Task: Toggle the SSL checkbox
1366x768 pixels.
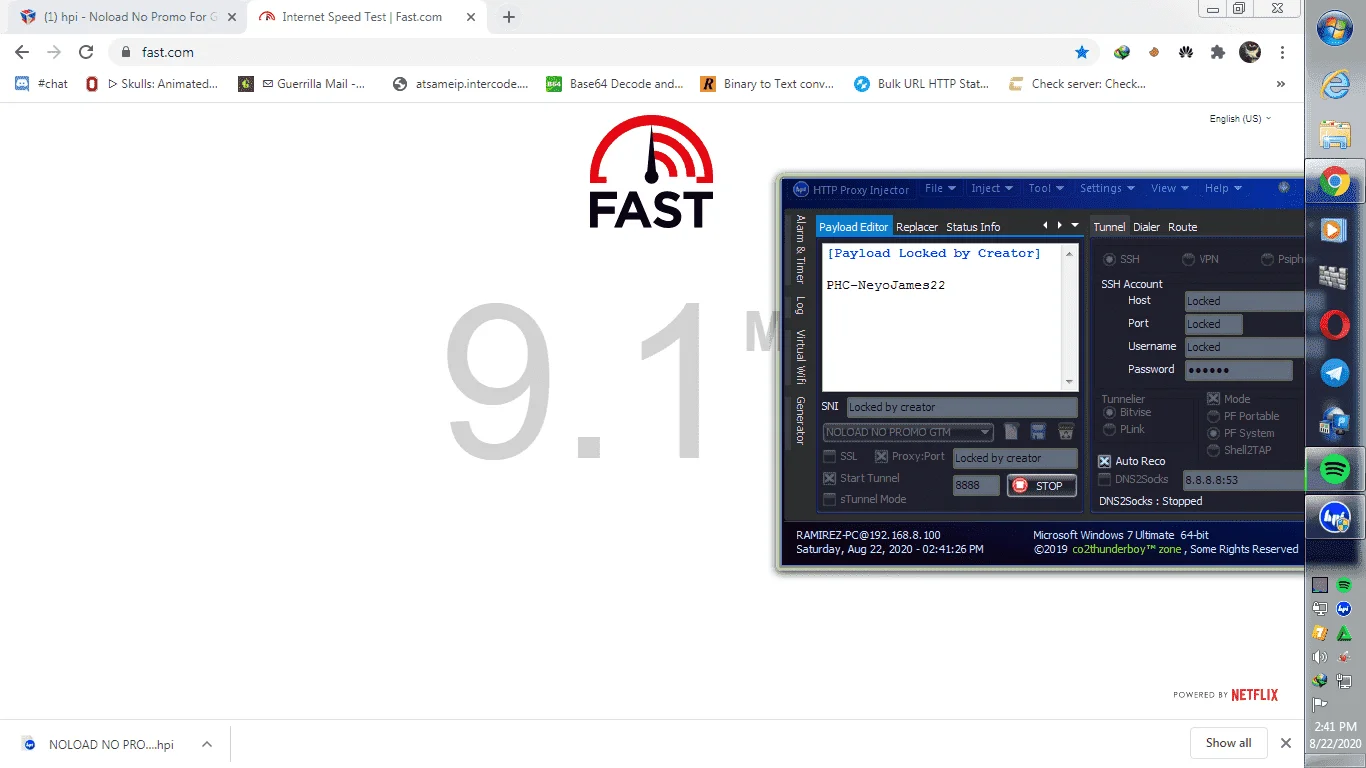Action: [829, 457]
